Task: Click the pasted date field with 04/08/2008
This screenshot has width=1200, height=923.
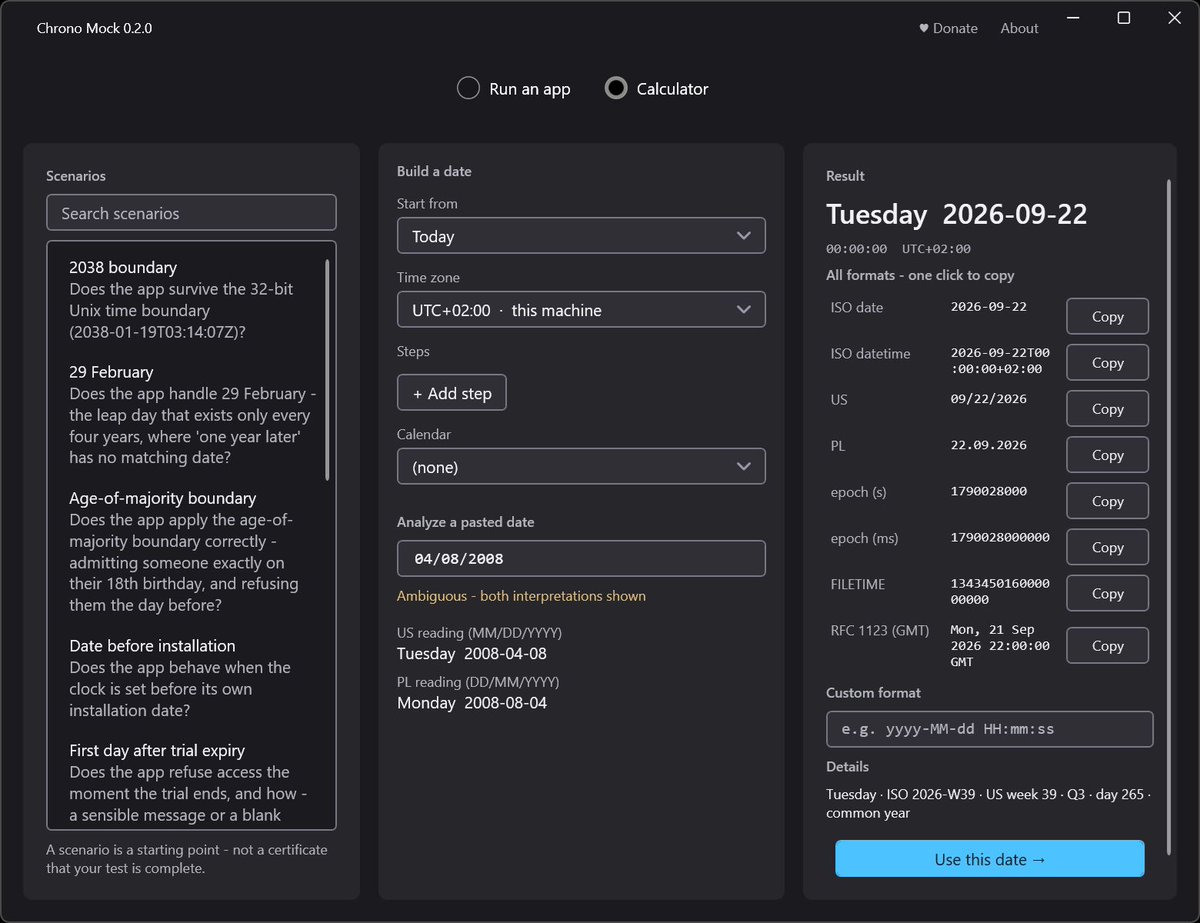Action: [x=581, y=558]
